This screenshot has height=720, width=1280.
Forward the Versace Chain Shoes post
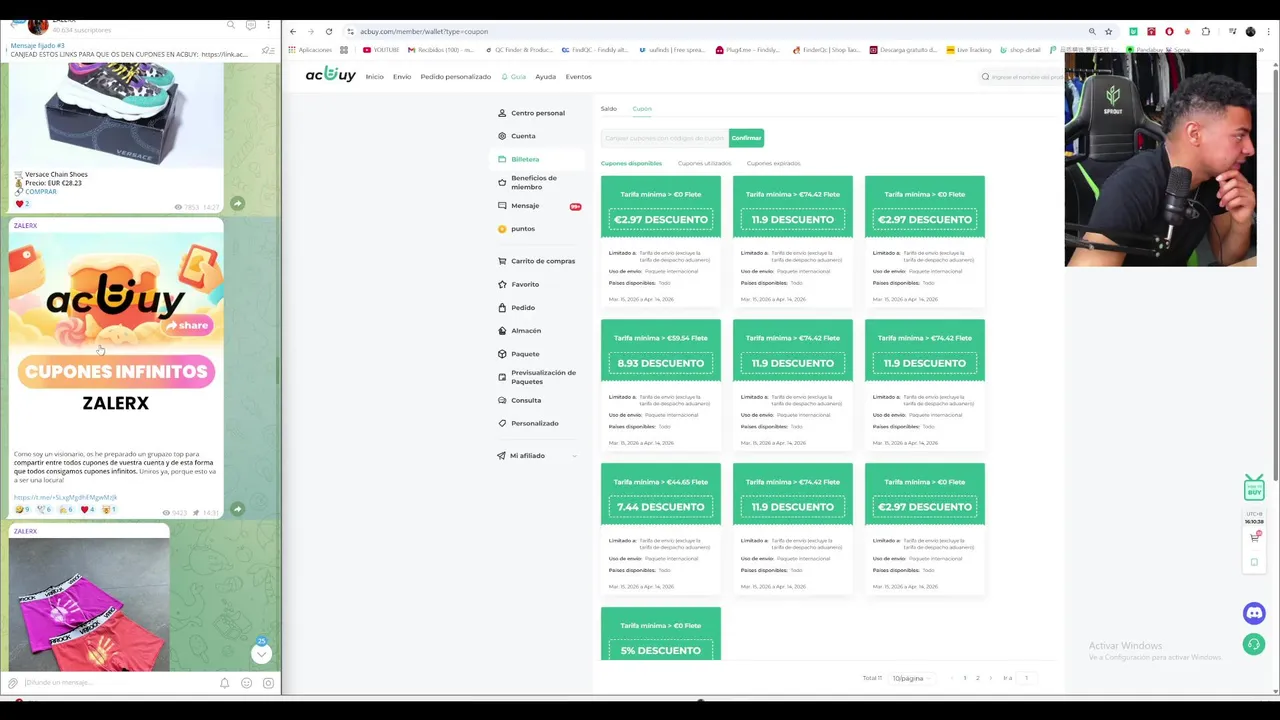(x=237, y=204)
